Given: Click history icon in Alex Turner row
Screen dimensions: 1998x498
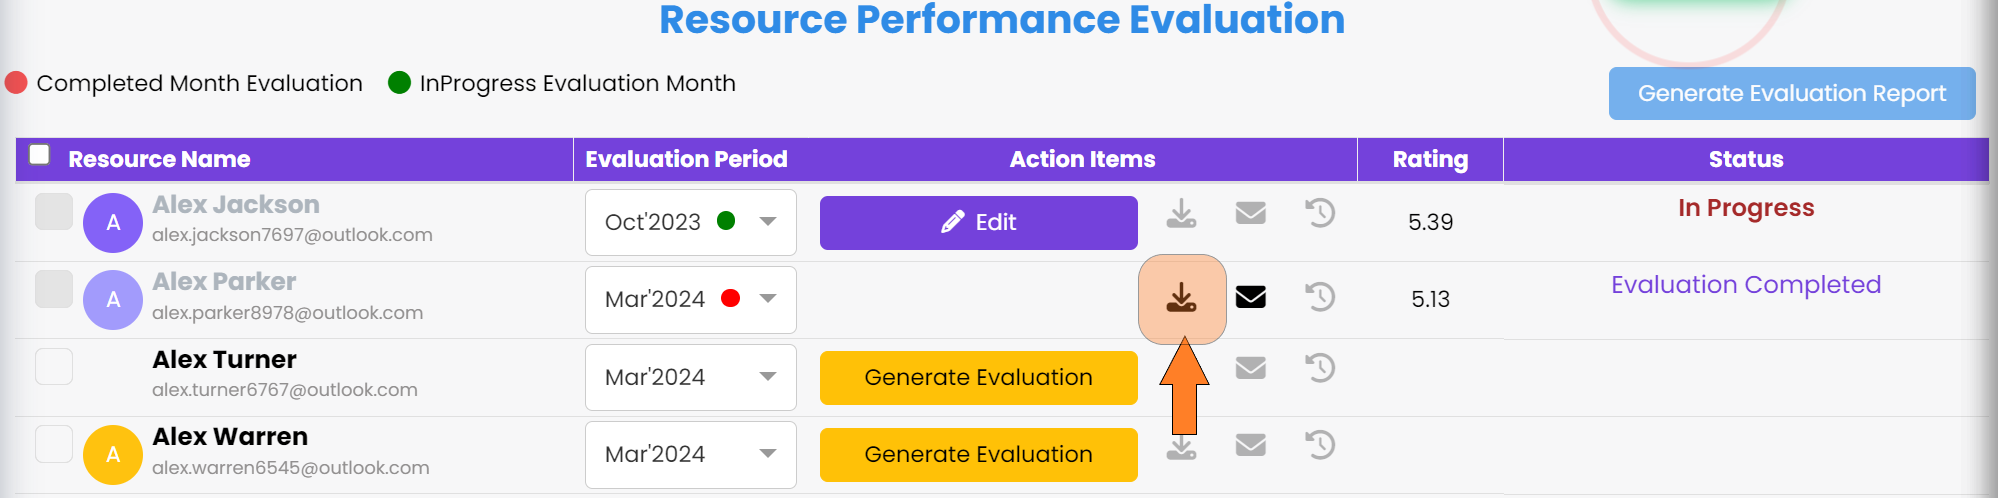Looking at the screenshot, I should pyautogui.click(x=1320, y=368).
